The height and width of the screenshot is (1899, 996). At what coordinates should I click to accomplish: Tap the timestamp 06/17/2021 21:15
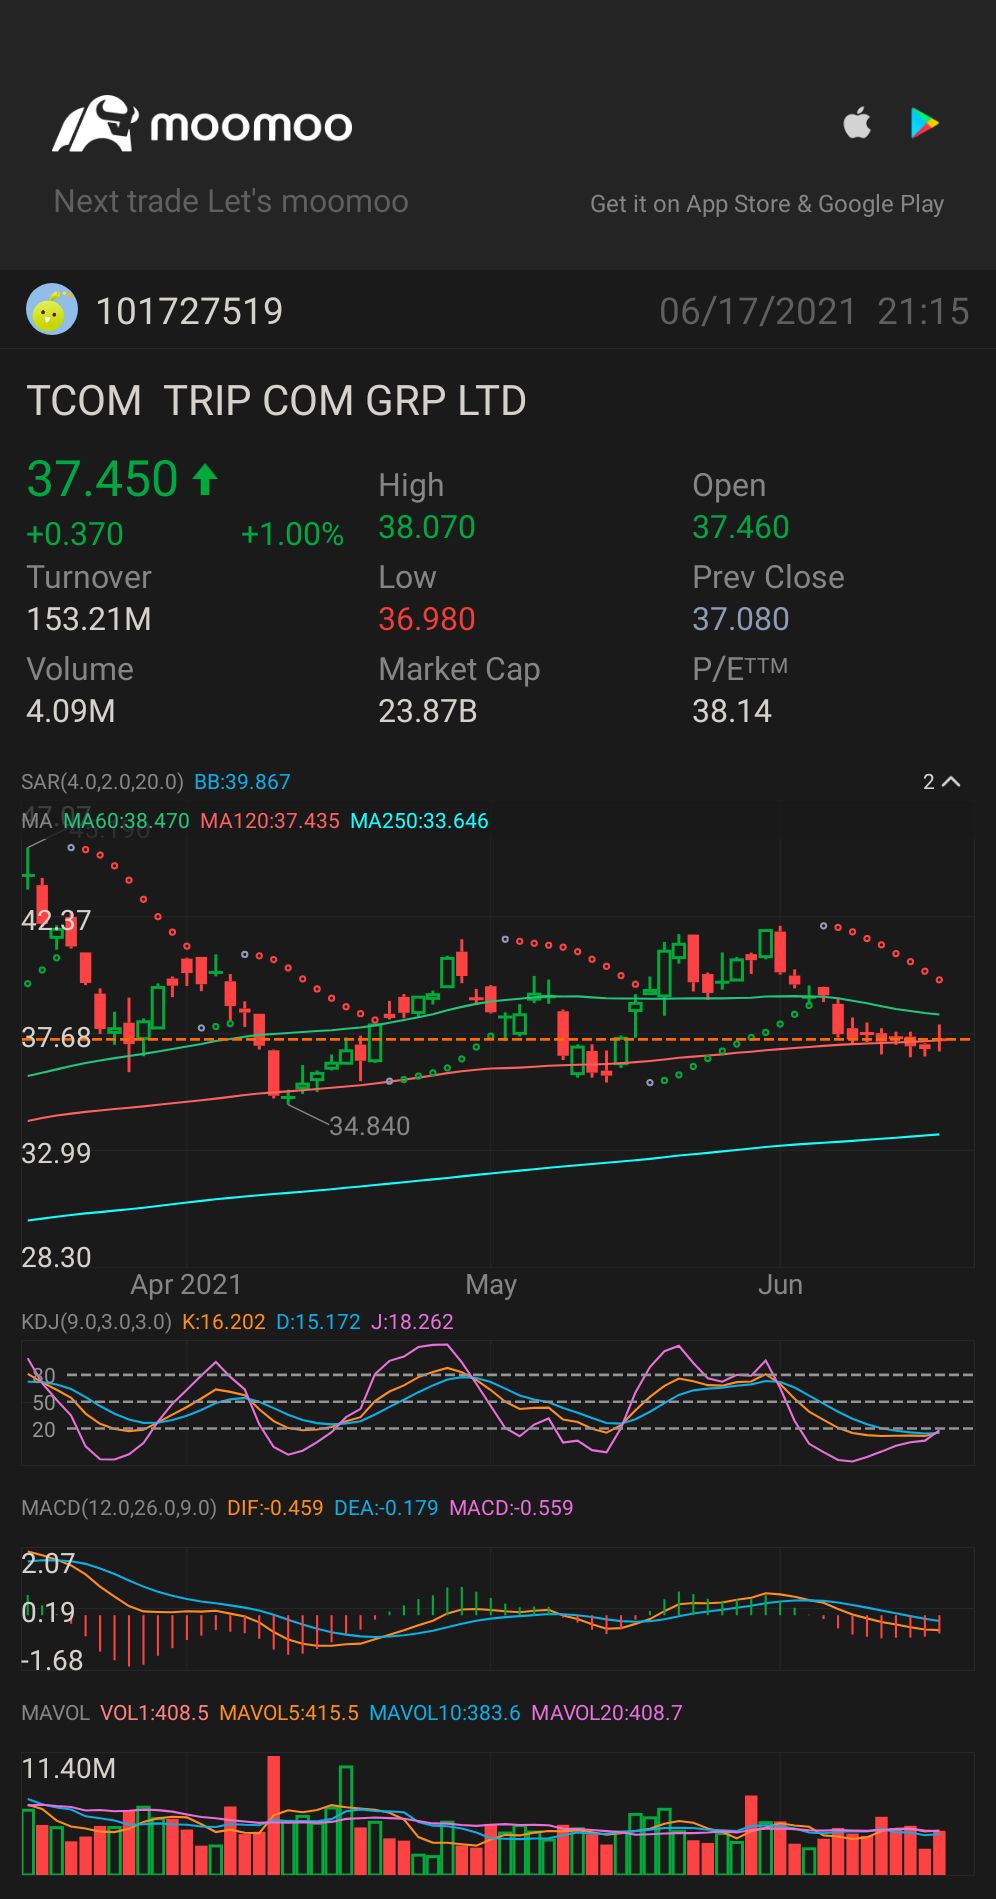tap(814, 311)
